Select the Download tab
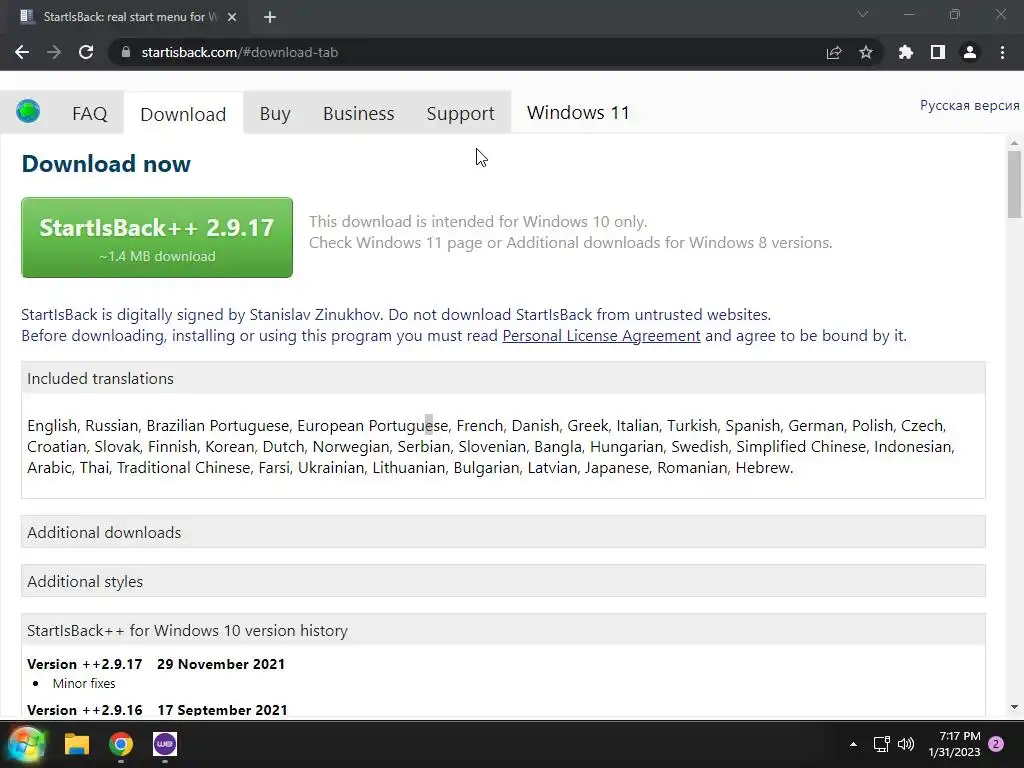 (x=183, y=114)
